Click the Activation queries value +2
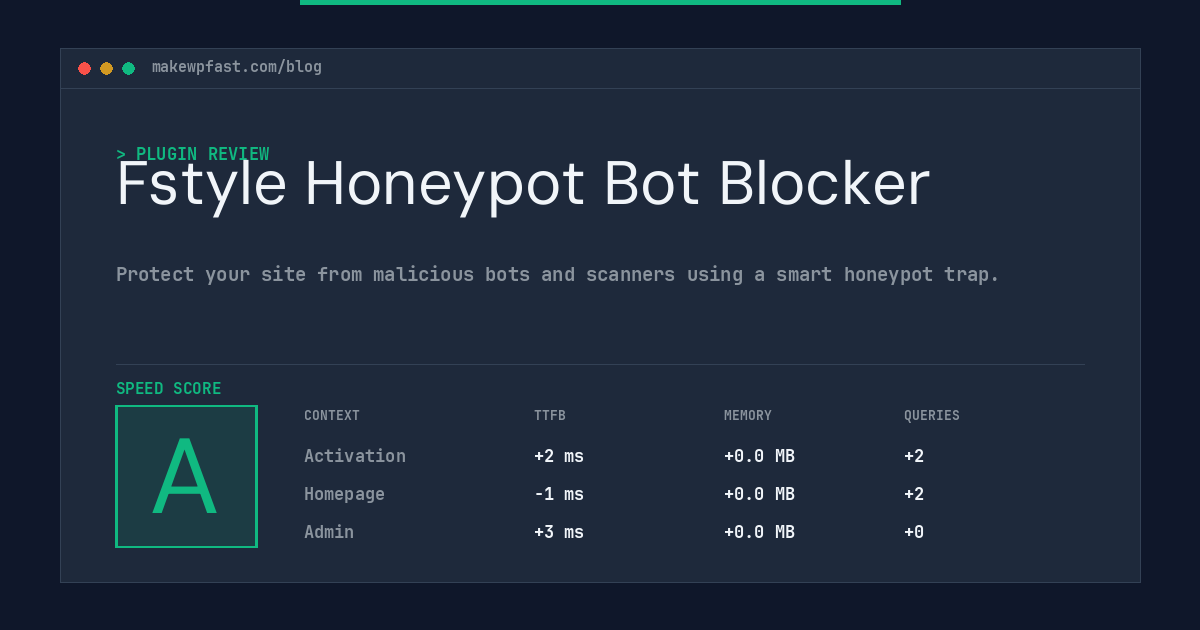 click(914, 456)
